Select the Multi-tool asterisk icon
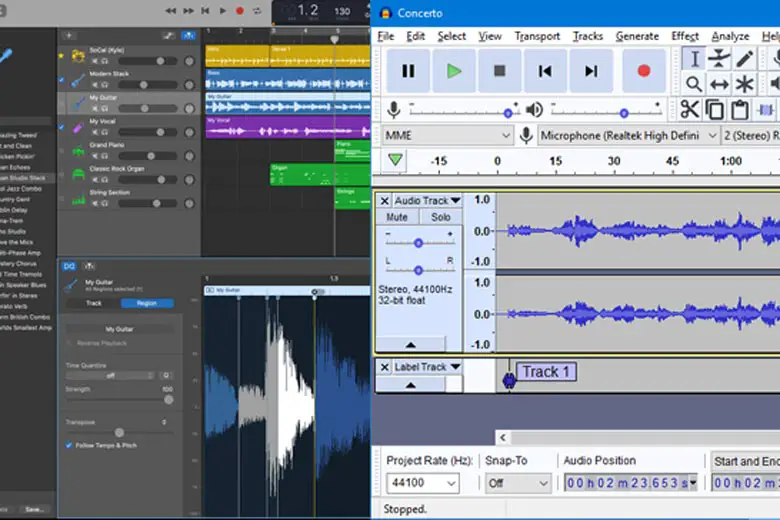The height and width of the screenshot is (520, 780). [x=745, y=84]
